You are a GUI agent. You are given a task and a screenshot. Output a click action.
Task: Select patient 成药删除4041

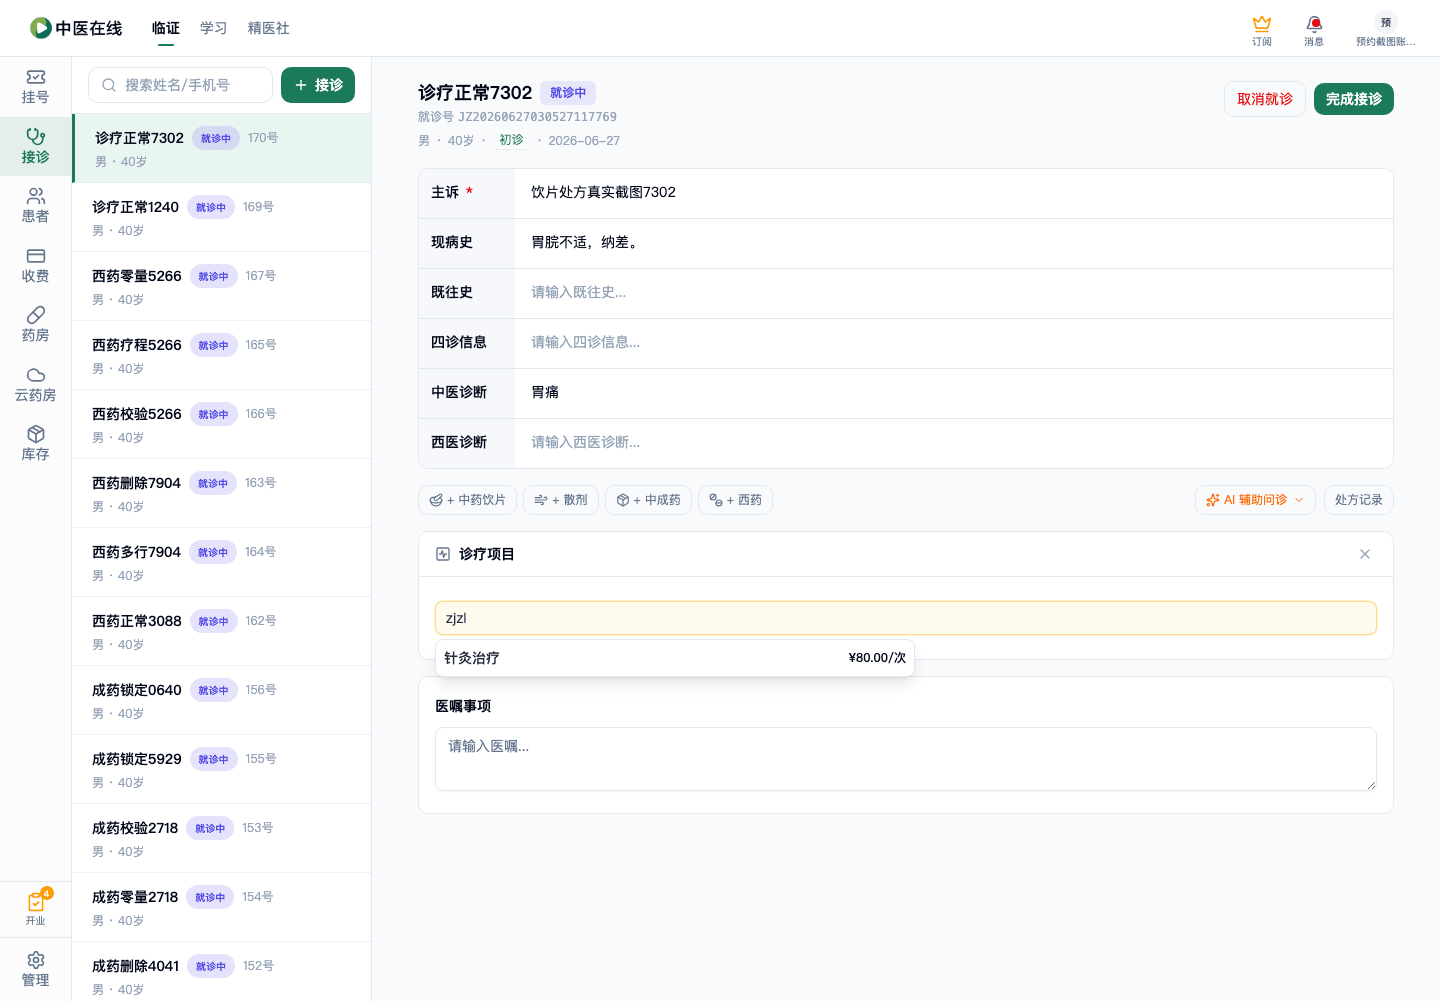pyautogui.click(x=222, y=971)
